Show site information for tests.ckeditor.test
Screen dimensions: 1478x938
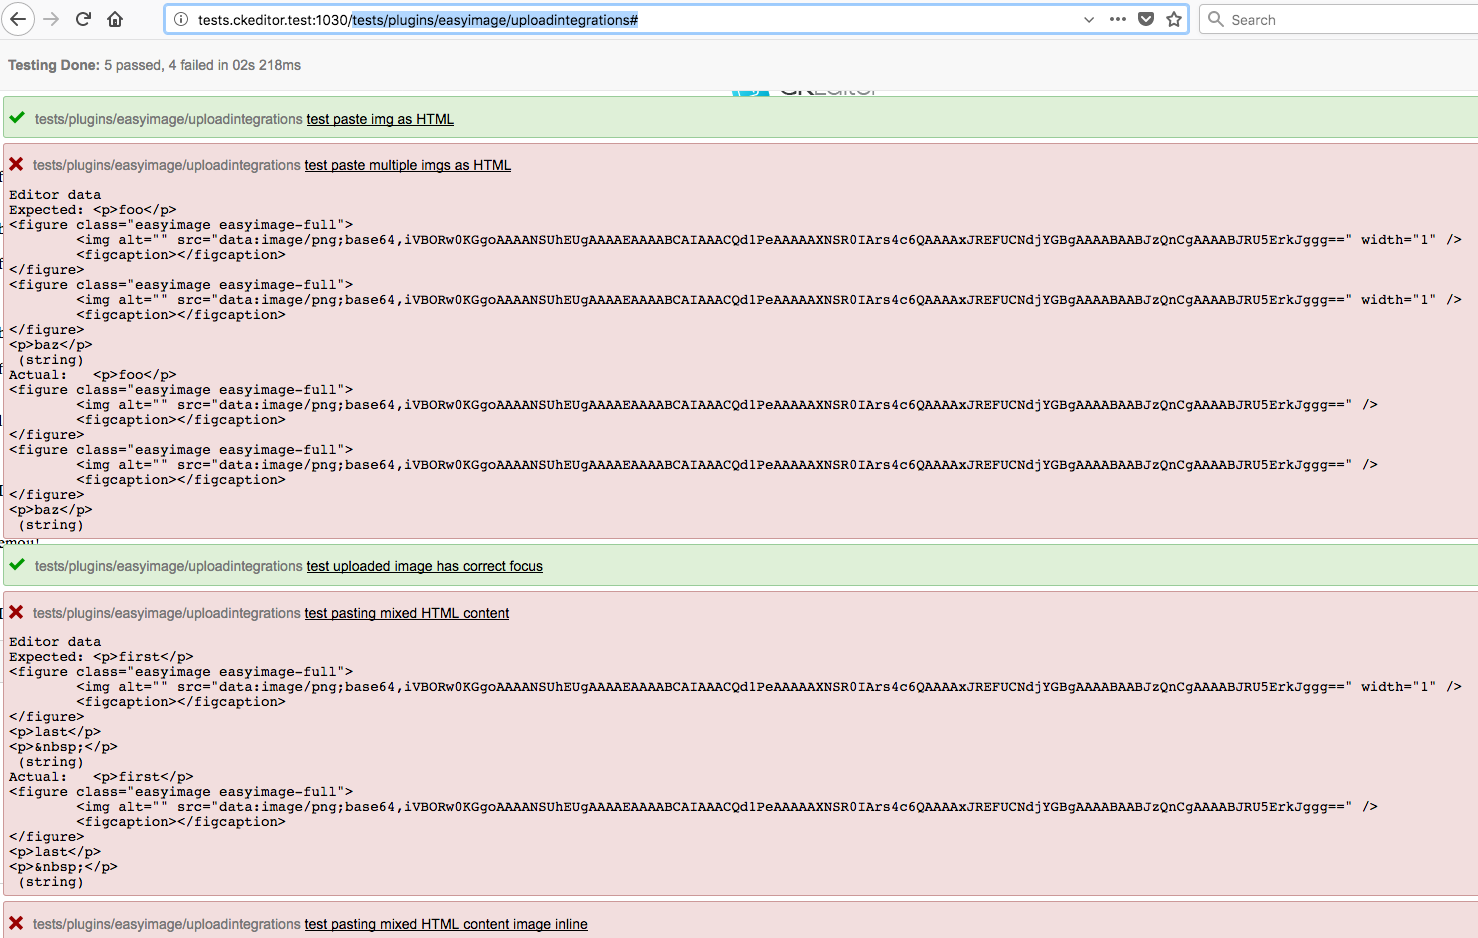coord(181,19)
